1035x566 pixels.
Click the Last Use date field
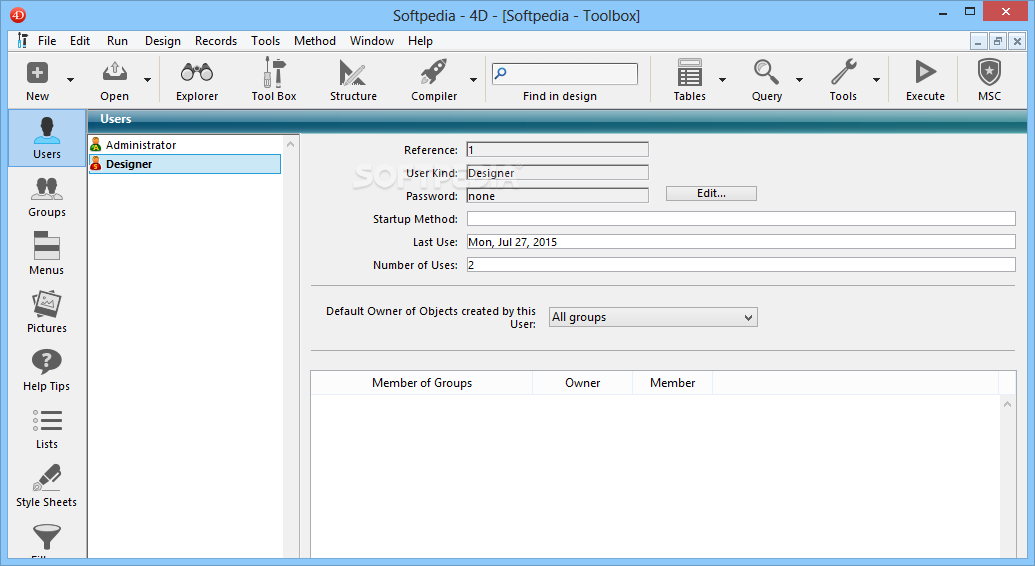tap(741, 242)
